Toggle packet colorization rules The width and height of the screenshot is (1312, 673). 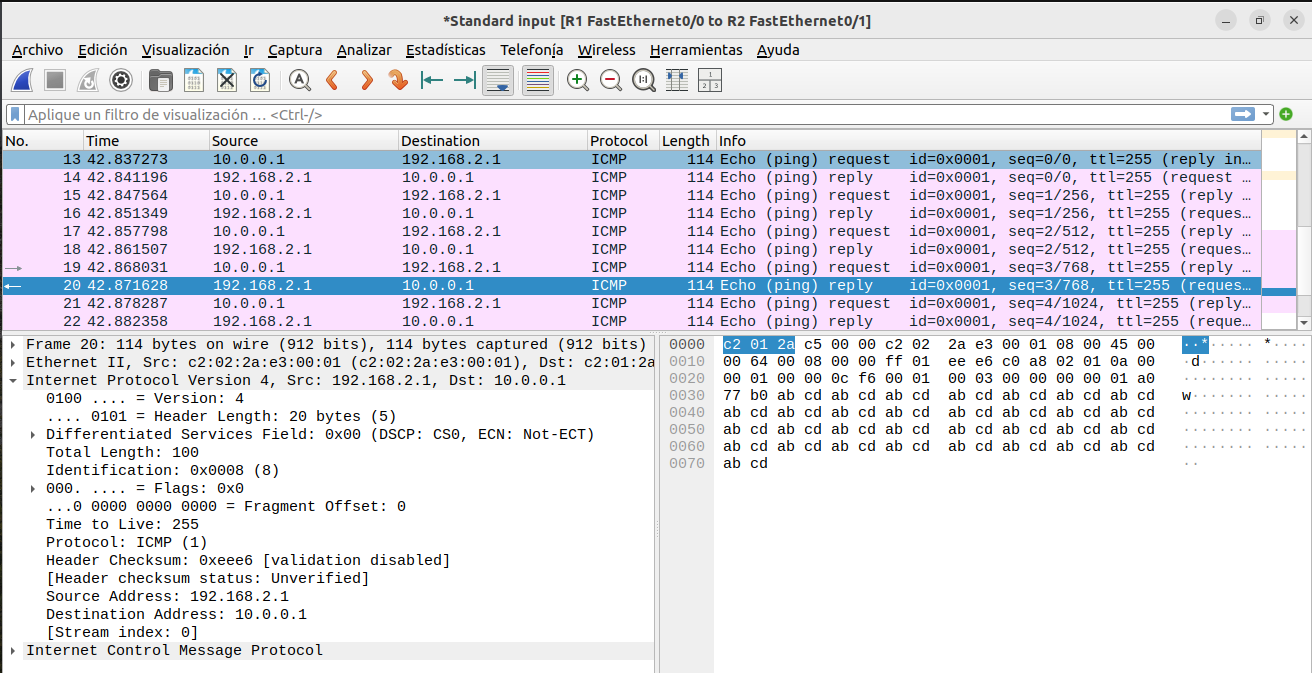tap(538, 80)
